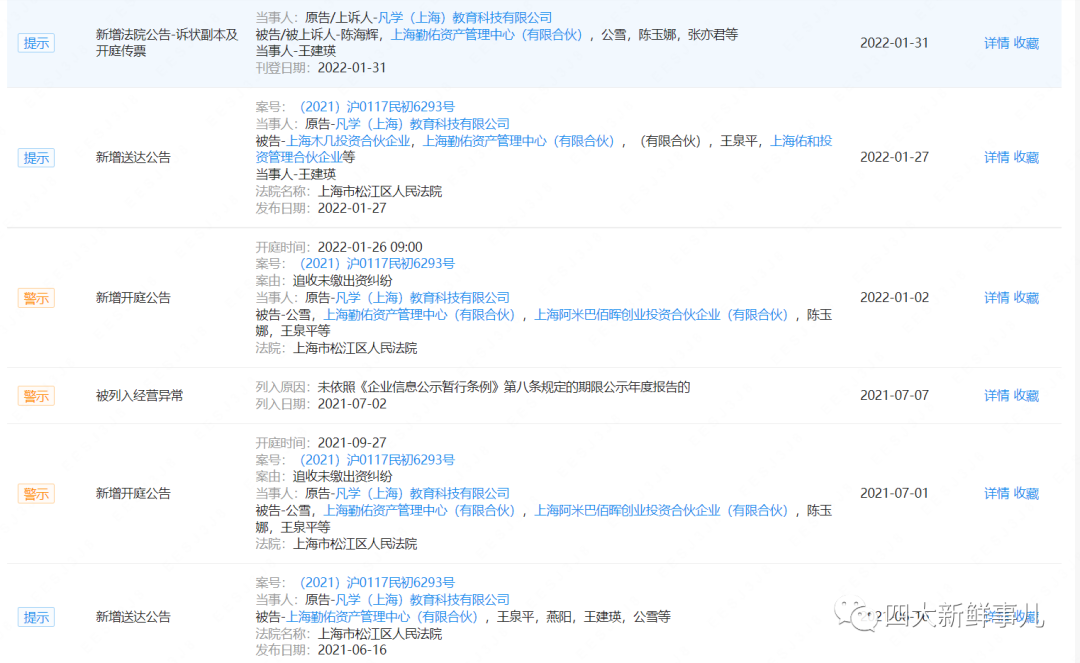Screen dimensions: 1080x663
Task: Click the 警示 tag on the 2022-01-02 row
Action: (x=36, y=298)
